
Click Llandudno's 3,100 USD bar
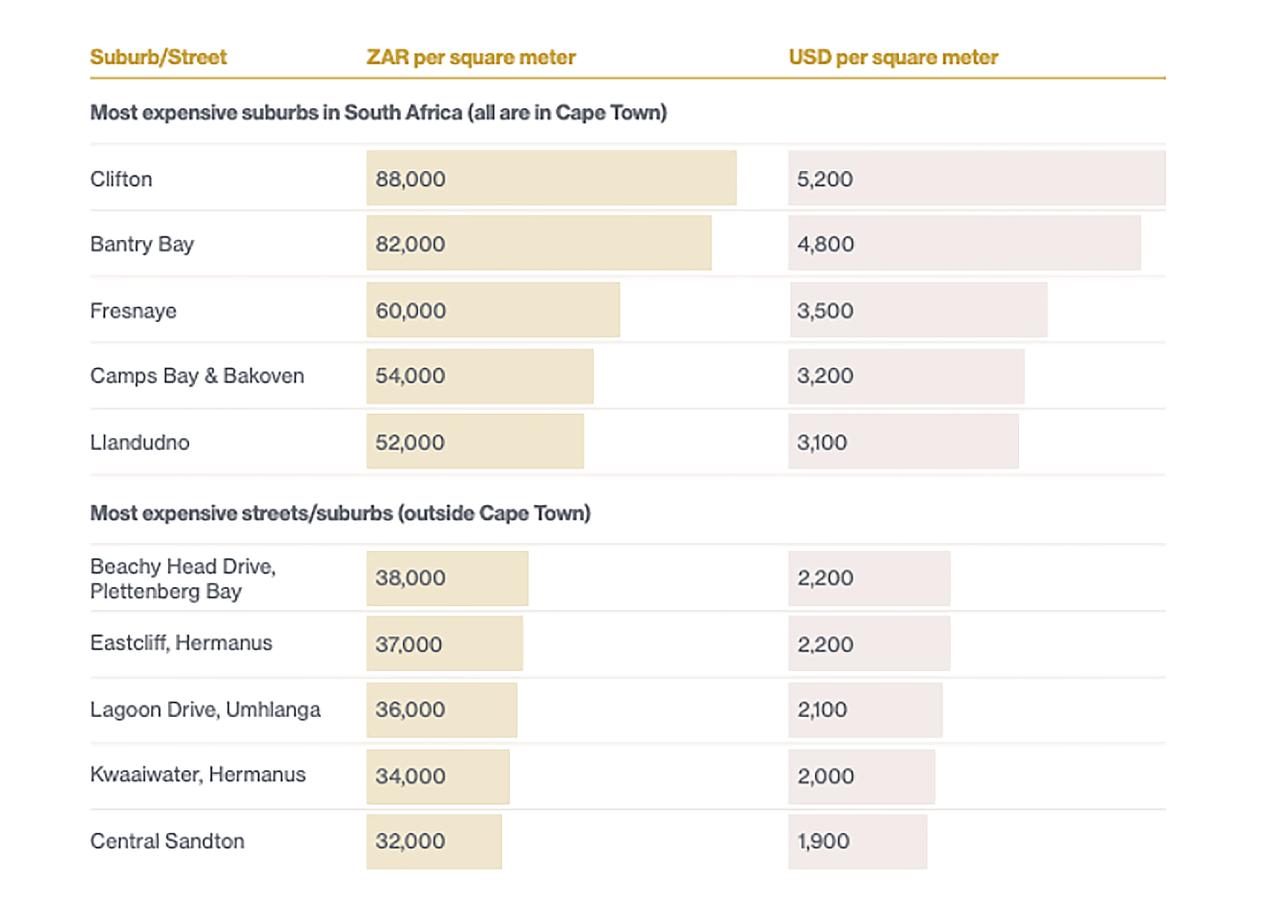tap(903, 442)
